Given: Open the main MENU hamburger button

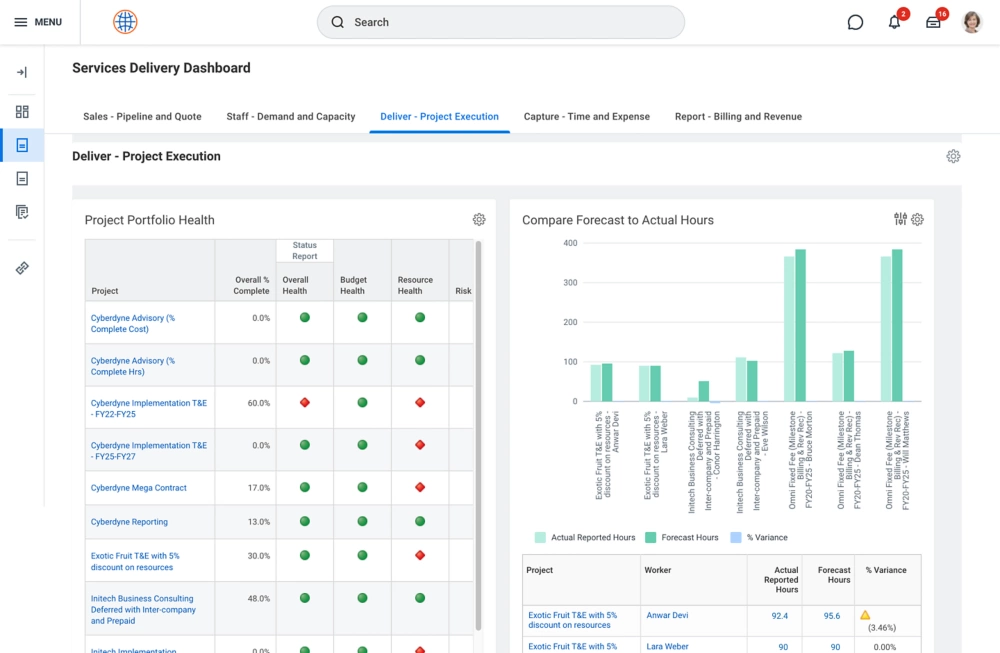Looking at the screenshot, I should coord(38,22).
